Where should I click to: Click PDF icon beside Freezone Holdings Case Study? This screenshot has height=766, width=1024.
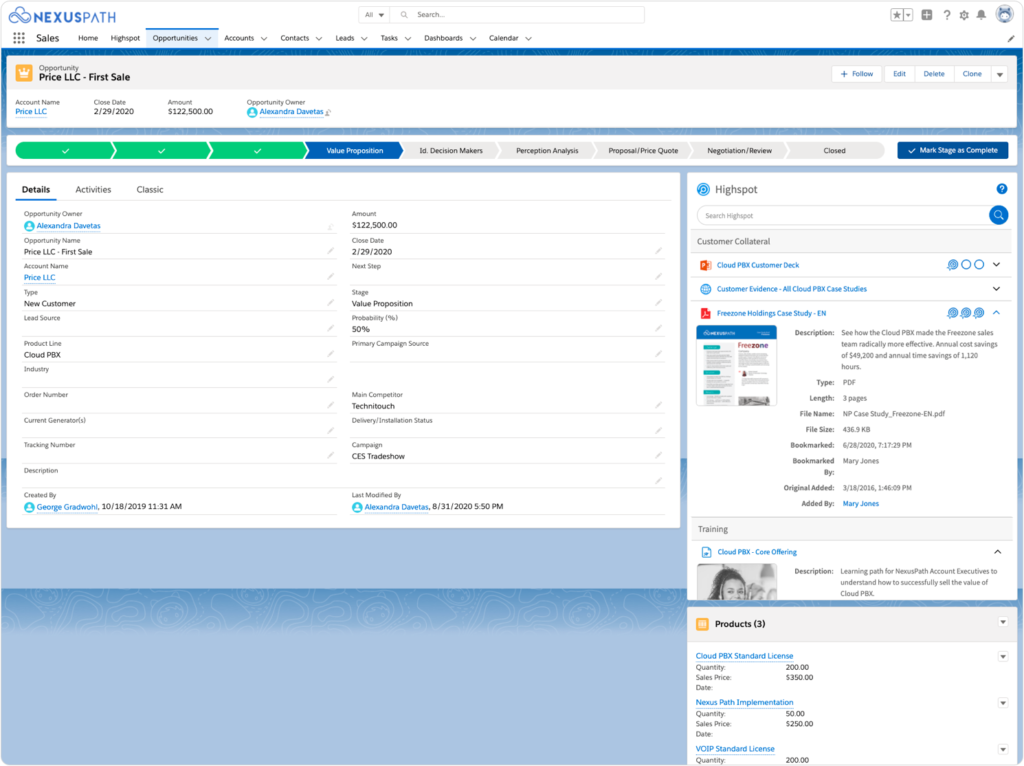point(705,313)
